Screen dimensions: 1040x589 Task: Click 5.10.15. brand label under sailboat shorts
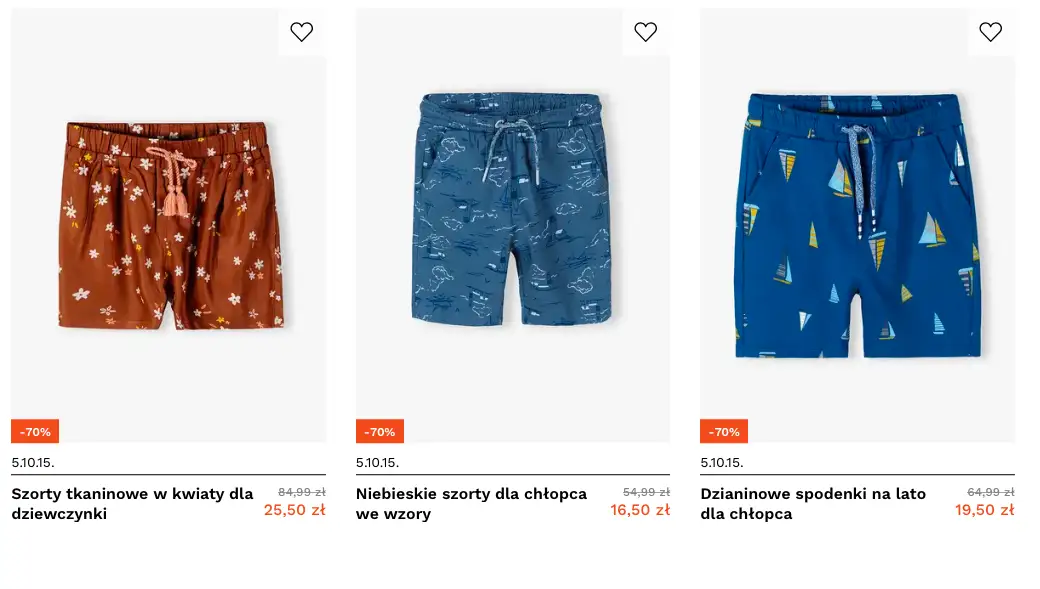tap(722, 463)
